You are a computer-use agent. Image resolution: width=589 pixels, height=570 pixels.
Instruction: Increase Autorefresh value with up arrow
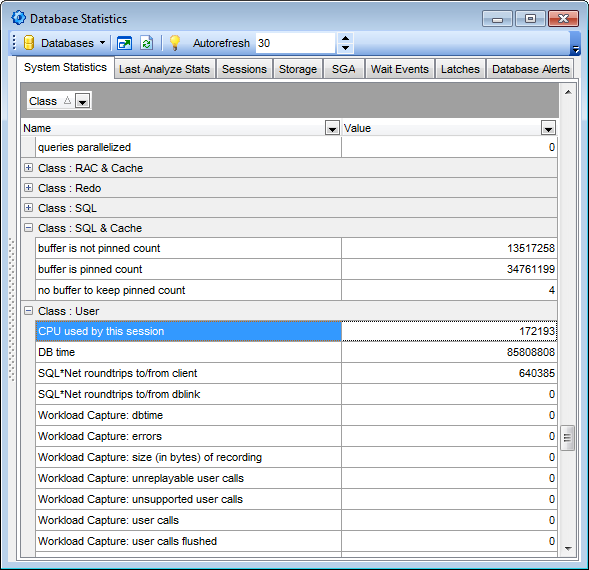345,38
